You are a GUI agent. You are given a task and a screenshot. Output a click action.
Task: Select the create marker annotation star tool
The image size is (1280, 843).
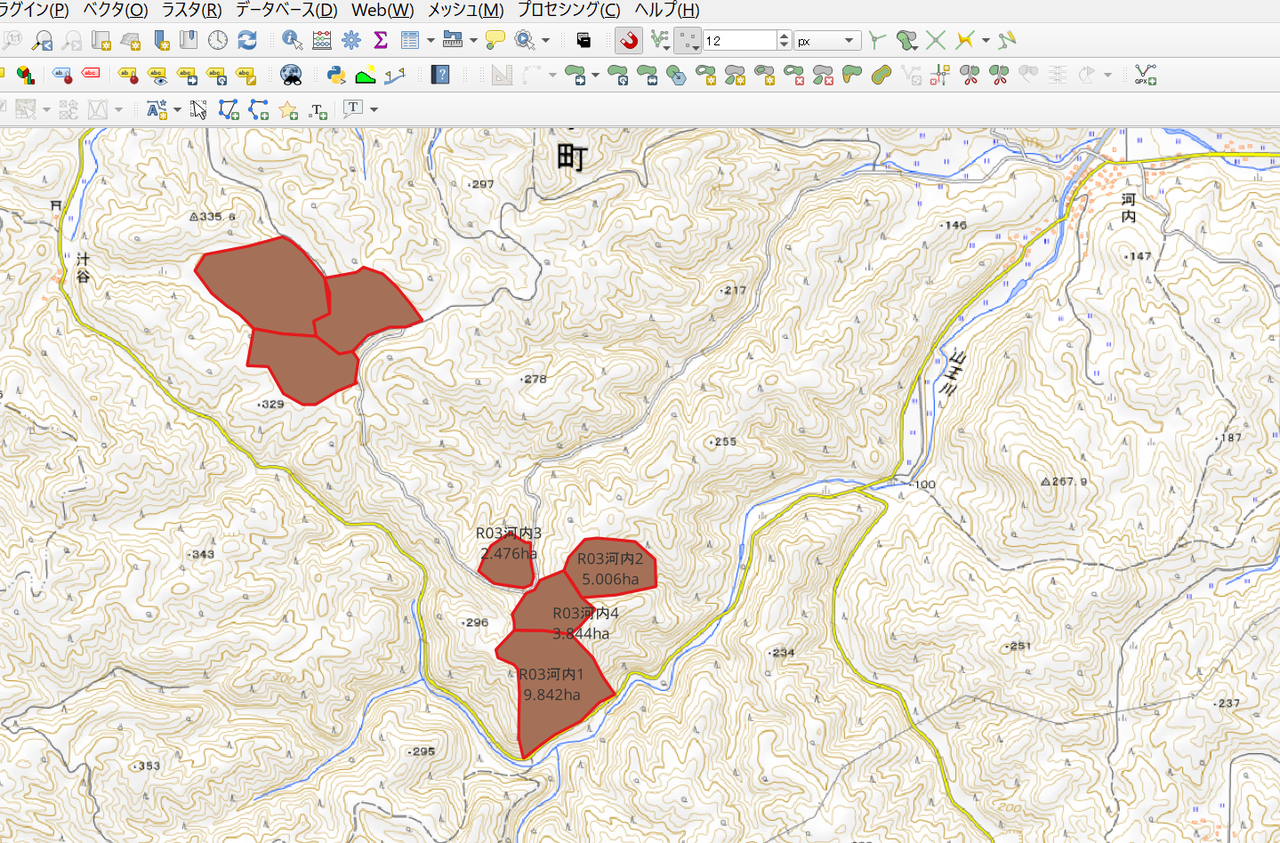[x=288, y=109]
